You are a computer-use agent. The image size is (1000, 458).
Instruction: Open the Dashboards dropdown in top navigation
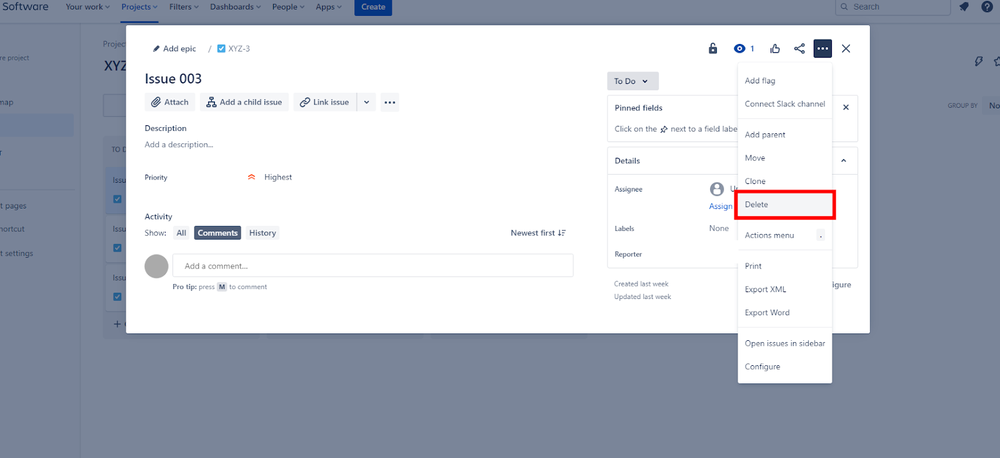tap(235, 7)
